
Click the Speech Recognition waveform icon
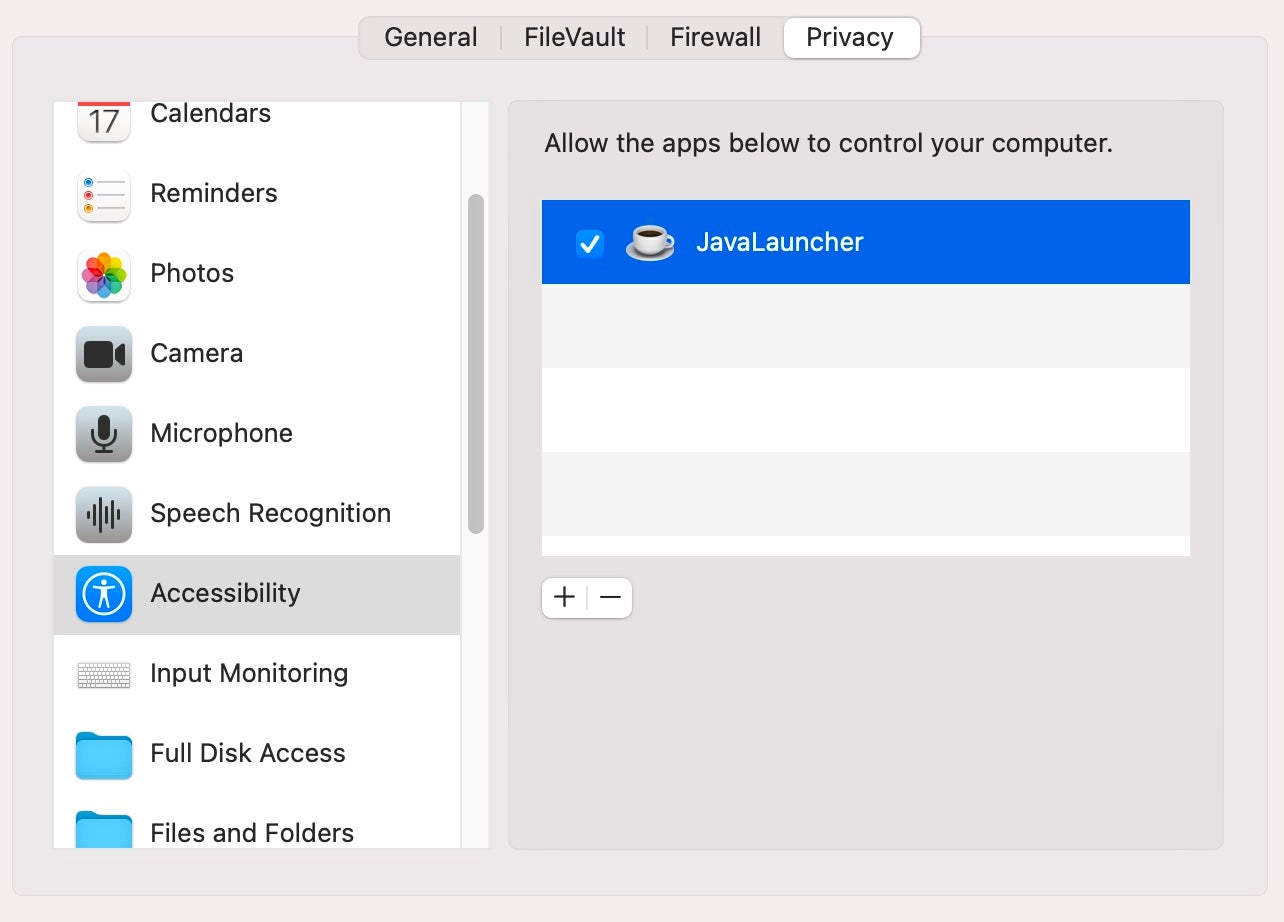coord(104,514)
